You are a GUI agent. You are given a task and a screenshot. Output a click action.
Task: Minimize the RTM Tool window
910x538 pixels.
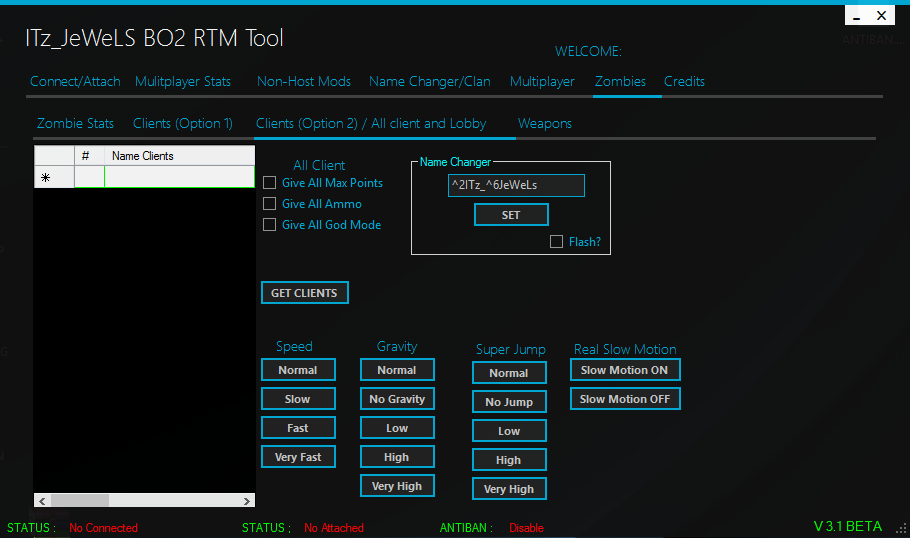857,16
